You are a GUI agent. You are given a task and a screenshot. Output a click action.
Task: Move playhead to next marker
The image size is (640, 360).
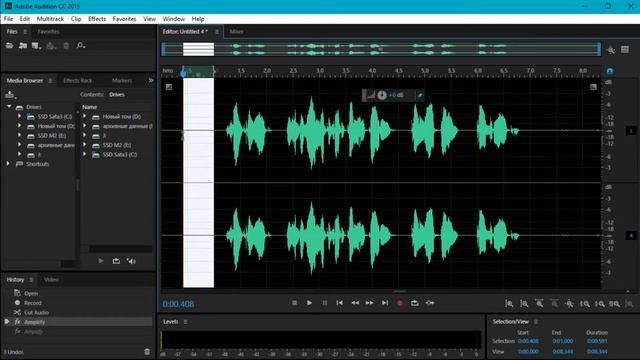[385, 303]
